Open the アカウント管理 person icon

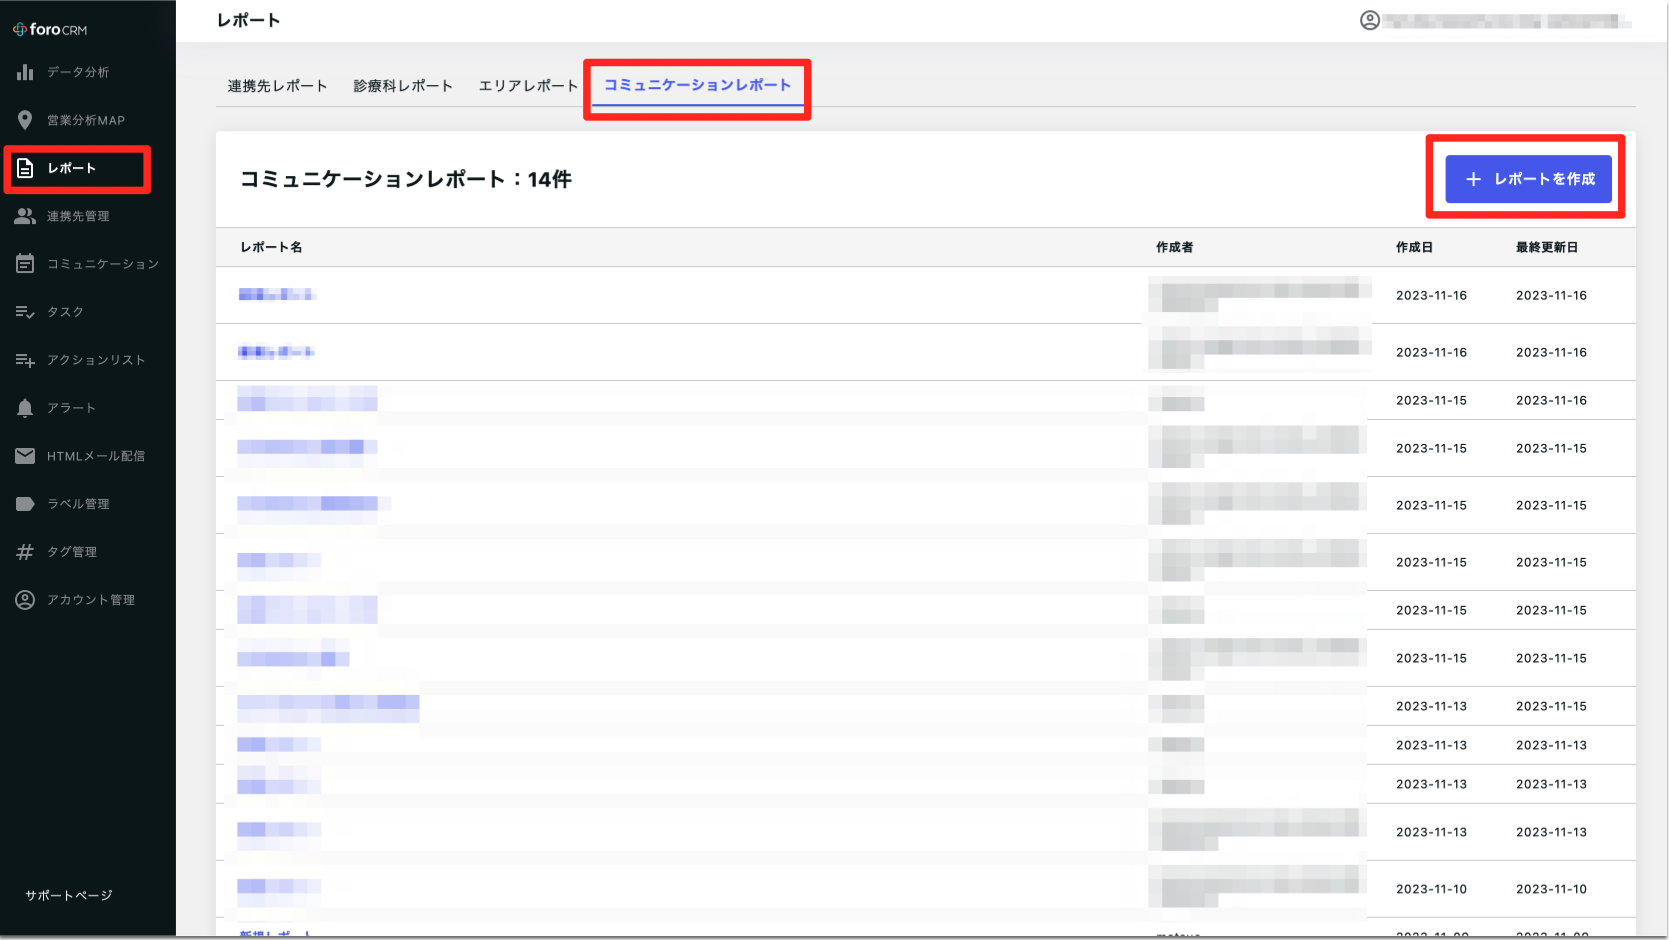coord(25,600)
